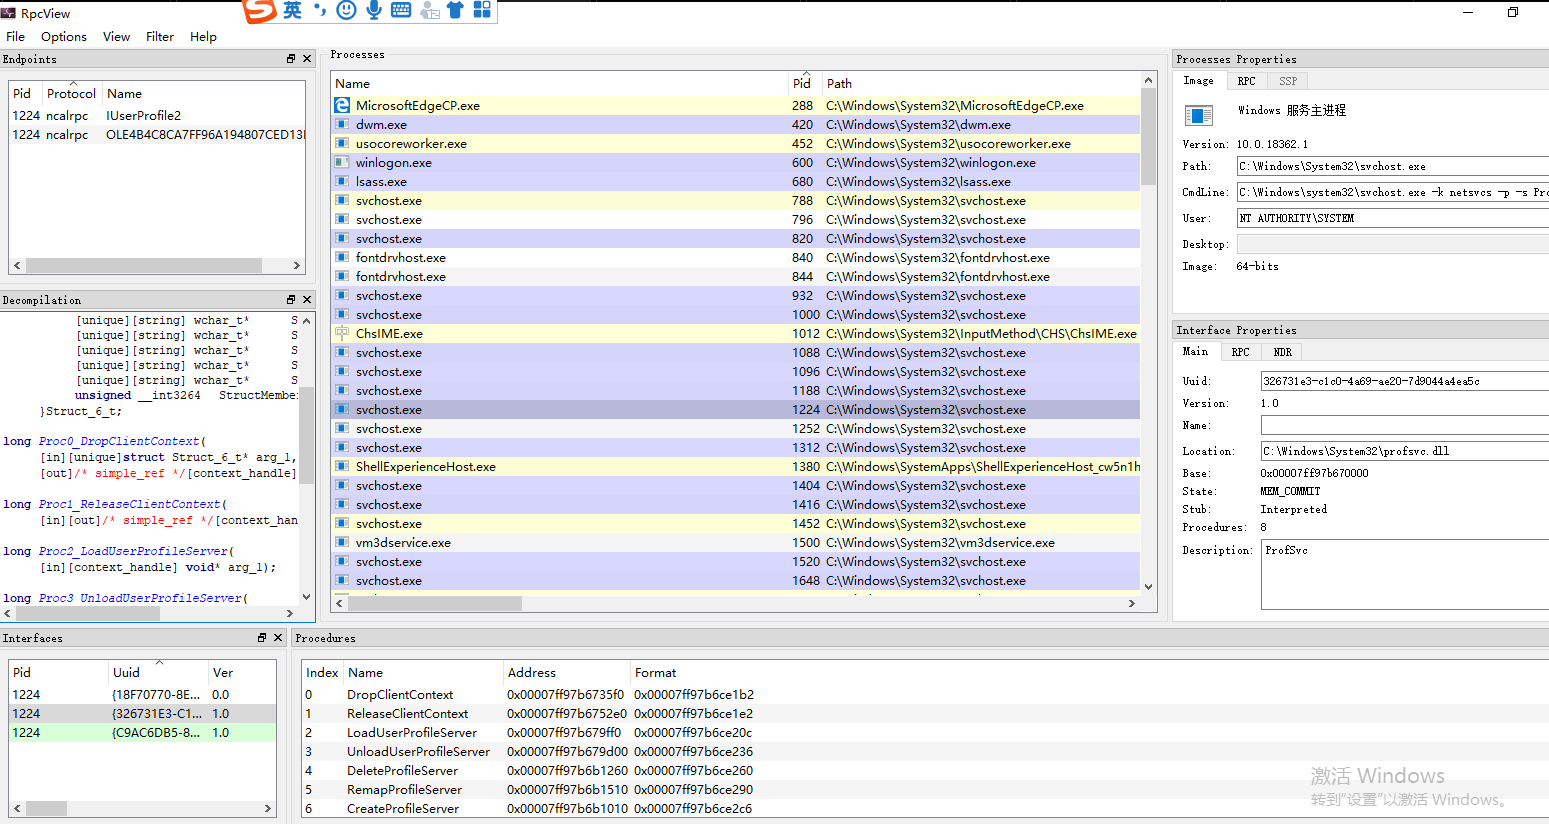
Task: Click the ShellExperienceHost.exe process icon
Action: pyautogui.click(x=342, y=466)
